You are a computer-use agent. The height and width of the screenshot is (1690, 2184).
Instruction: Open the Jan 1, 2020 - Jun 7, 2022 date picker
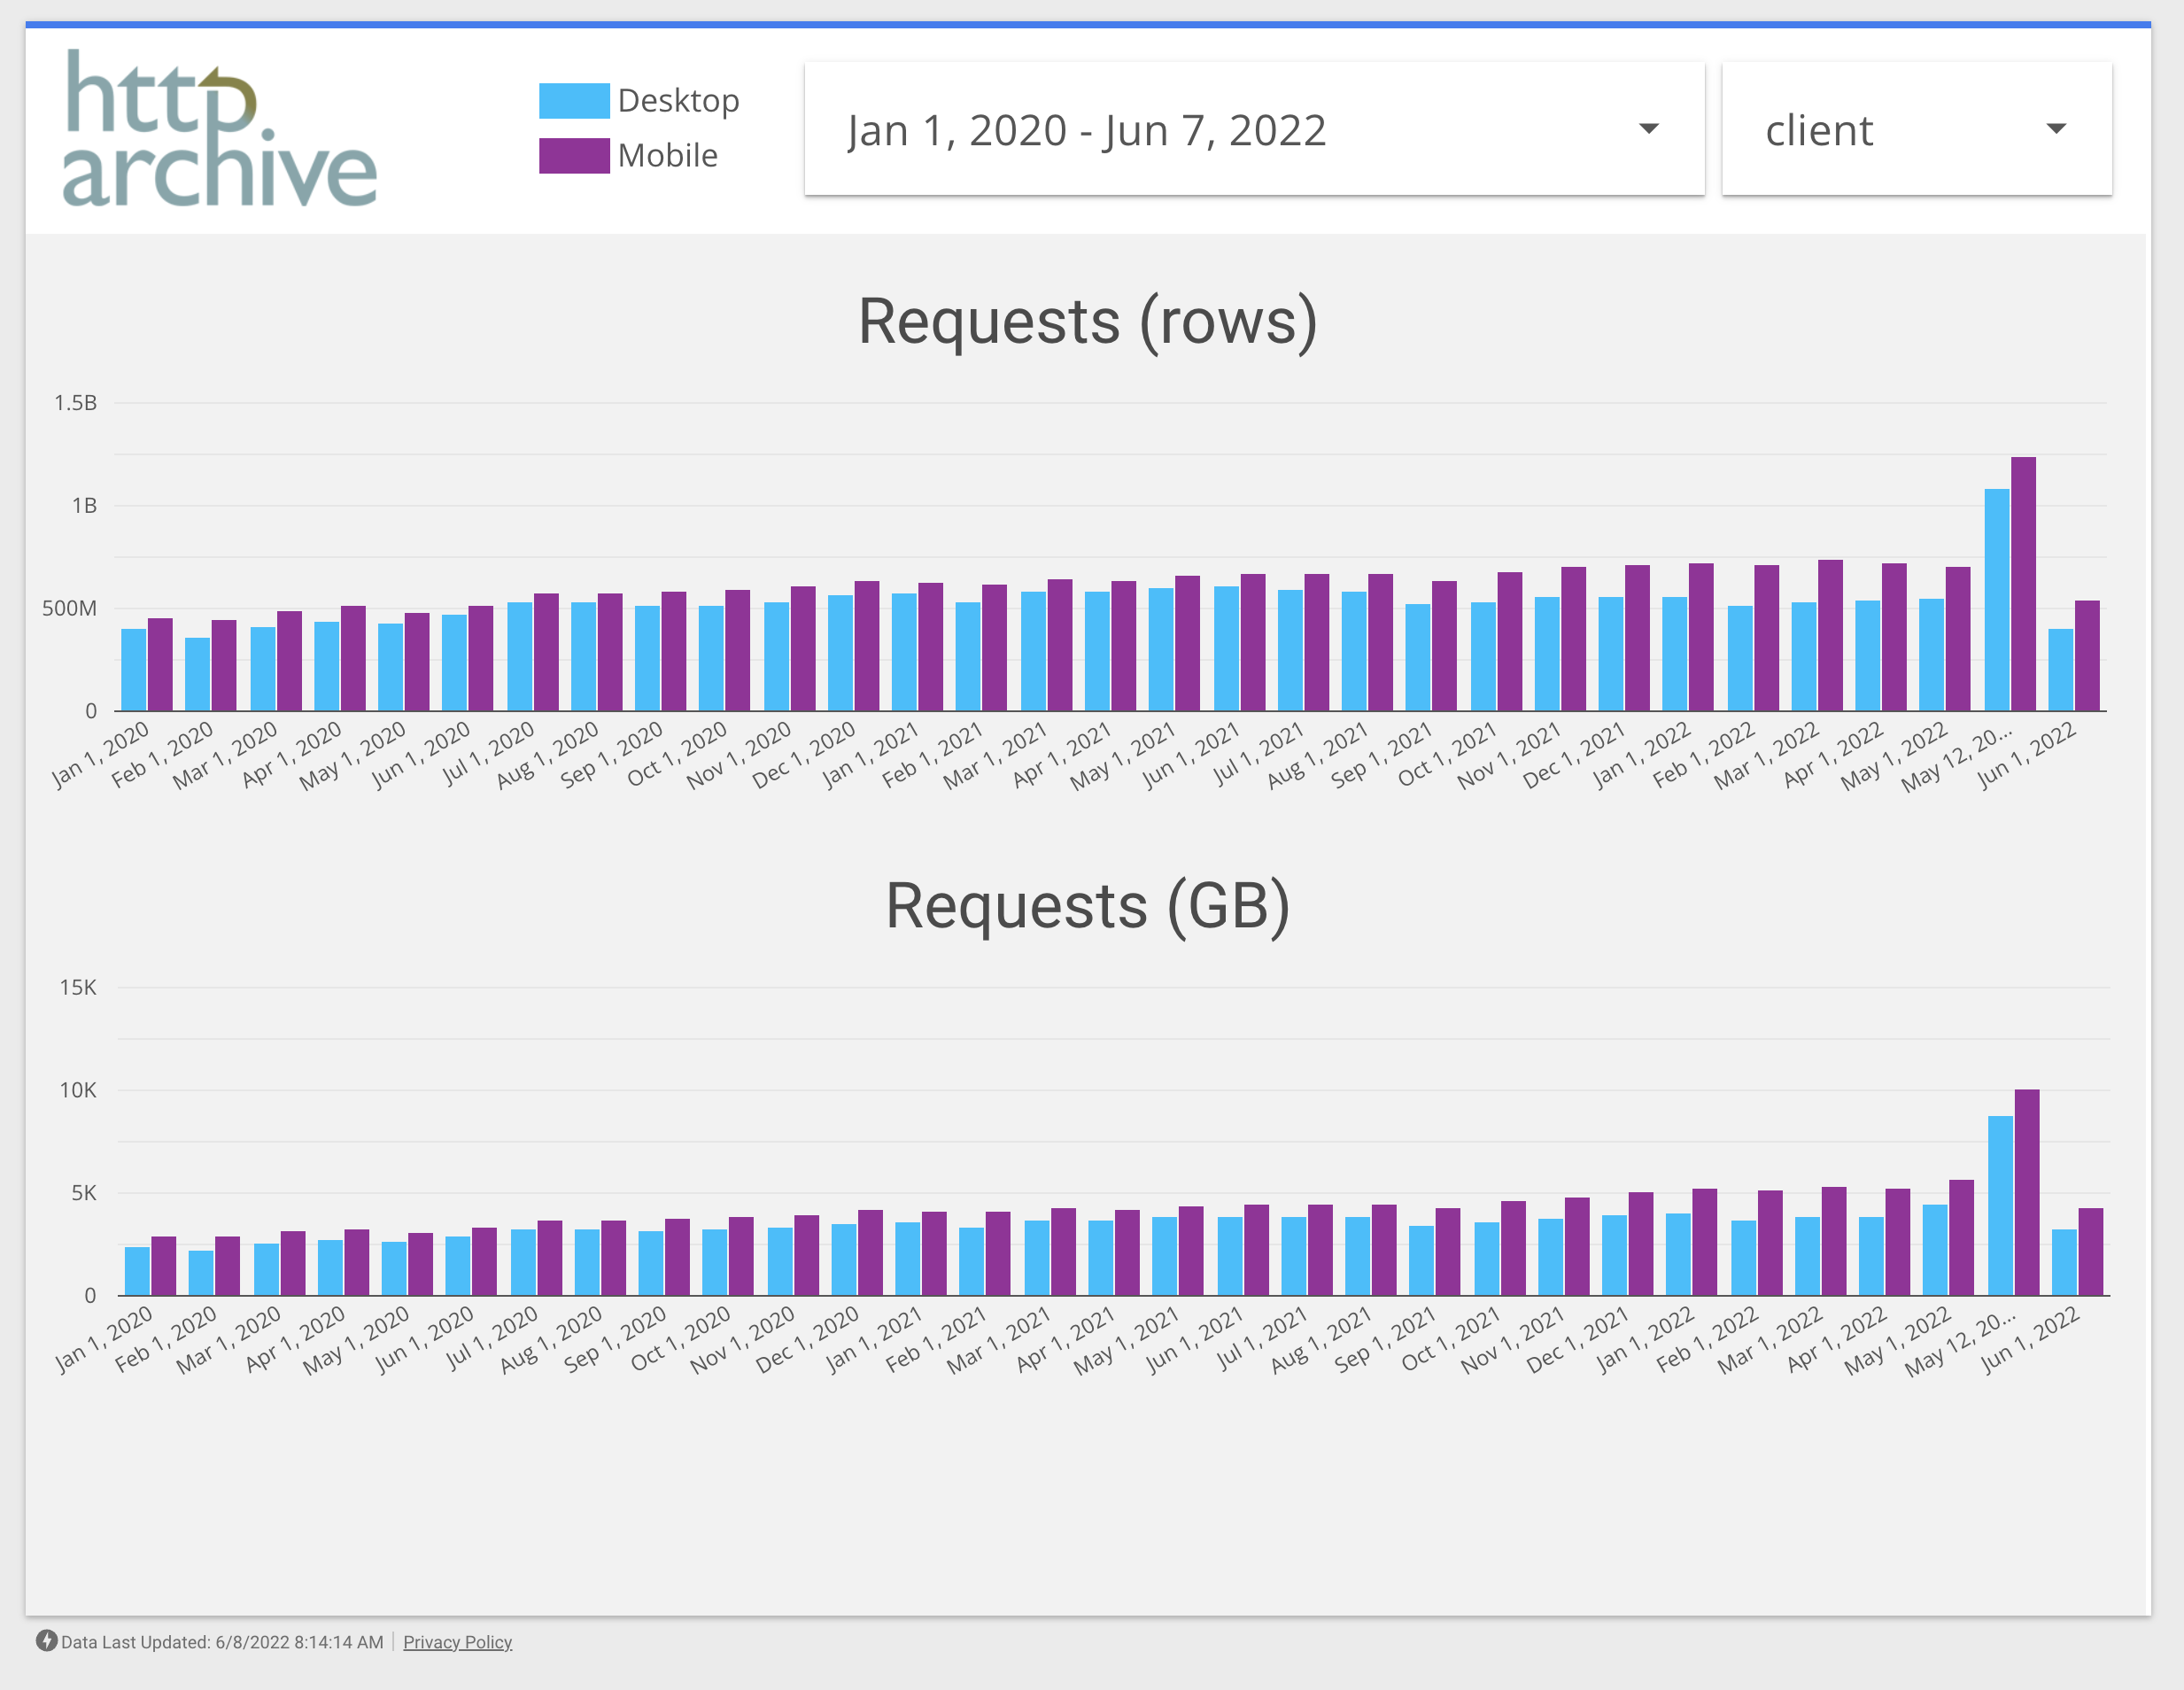(x=1086, y=130)
